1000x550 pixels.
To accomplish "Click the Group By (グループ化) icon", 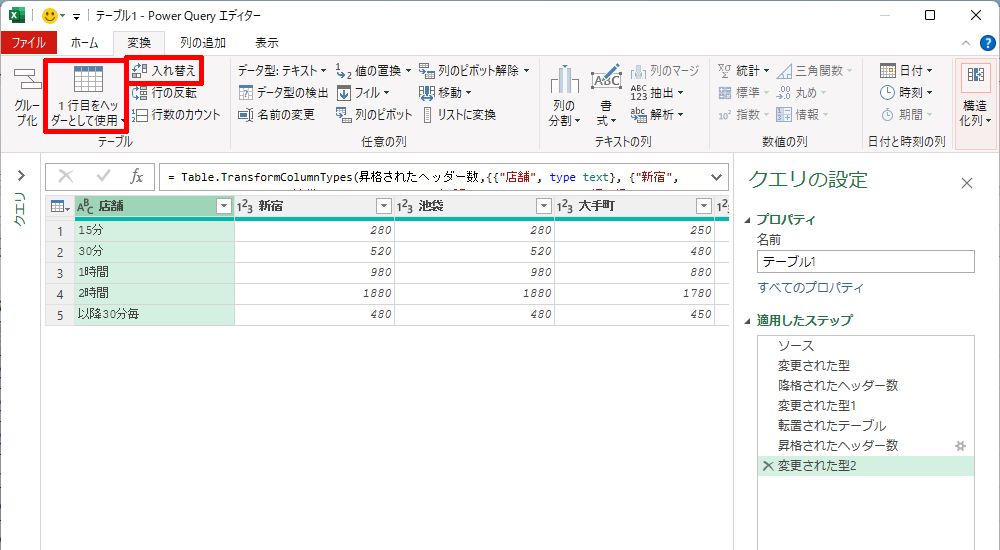I will pos(27,82).
